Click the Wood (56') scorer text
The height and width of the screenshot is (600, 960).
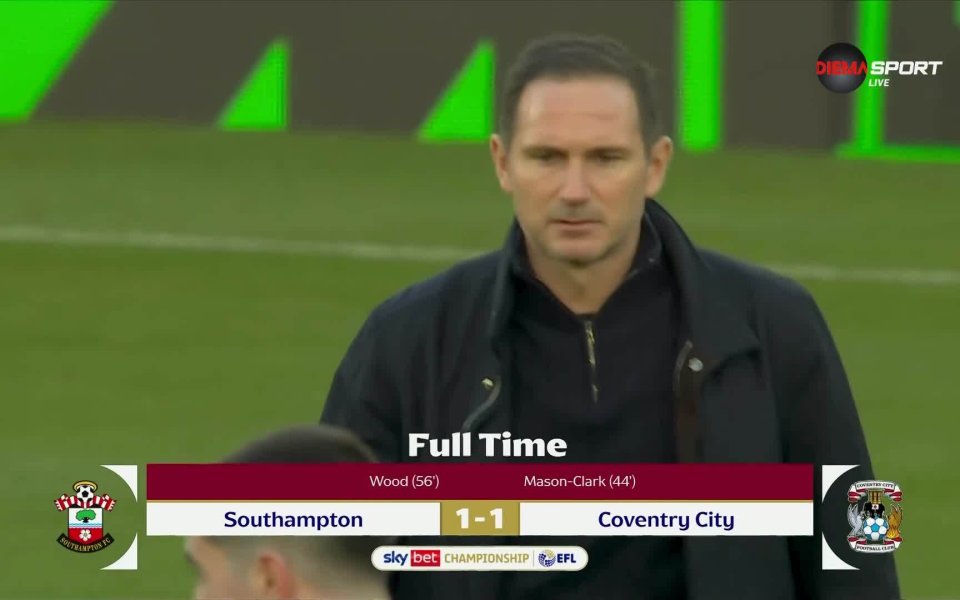click(404, 481)
